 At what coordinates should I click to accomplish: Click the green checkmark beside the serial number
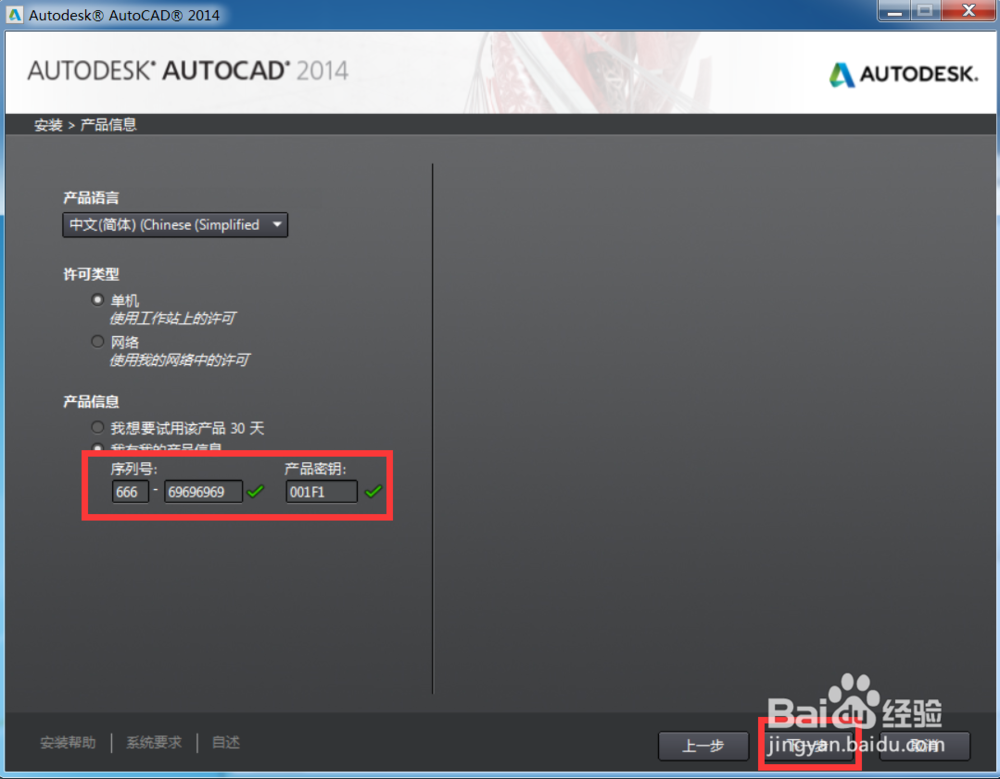(255, 491)
